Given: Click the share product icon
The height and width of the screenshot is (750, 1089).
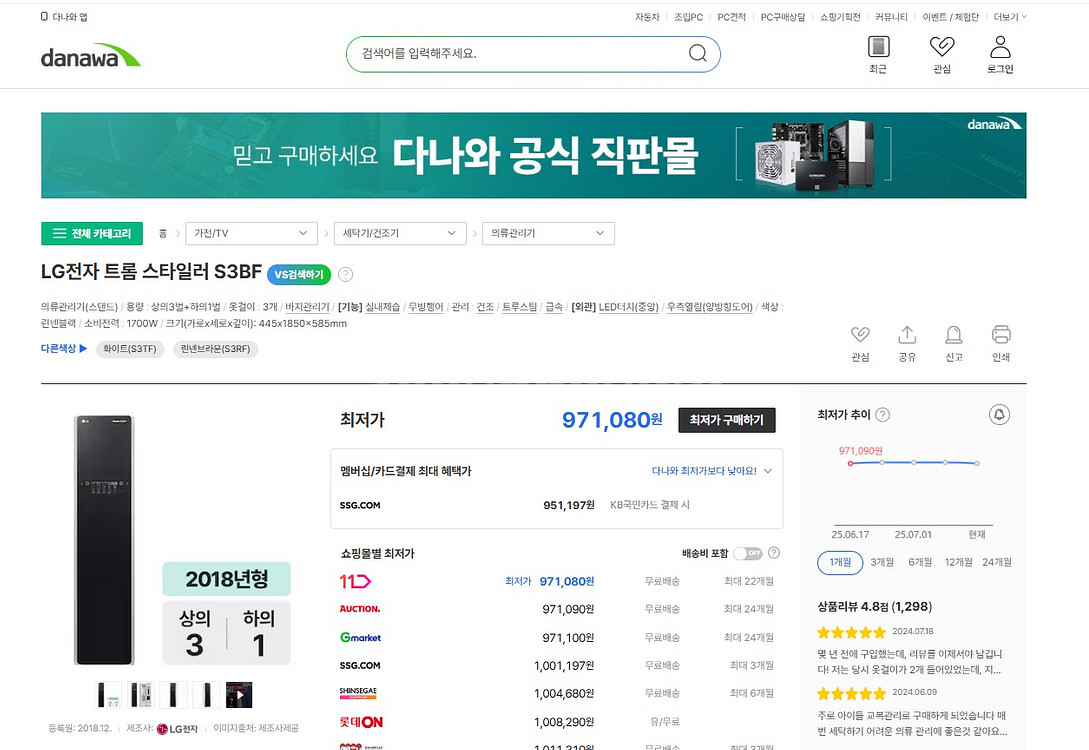Looking at the screenshot, I should (x=907, y=335).
